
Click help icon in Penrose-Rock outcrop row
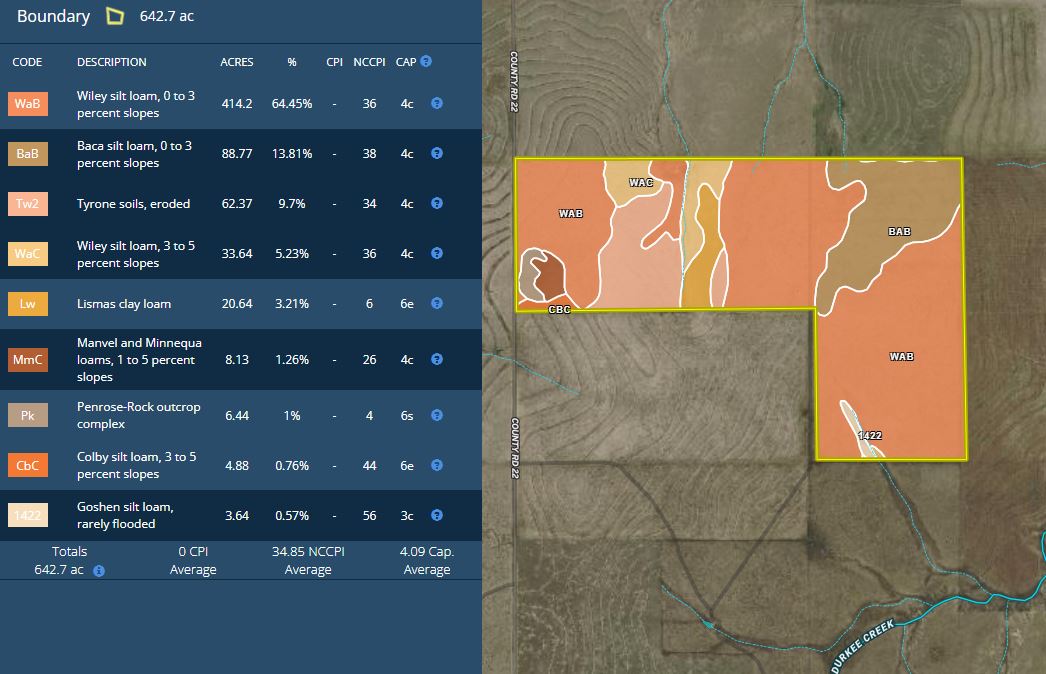[436, 415]
